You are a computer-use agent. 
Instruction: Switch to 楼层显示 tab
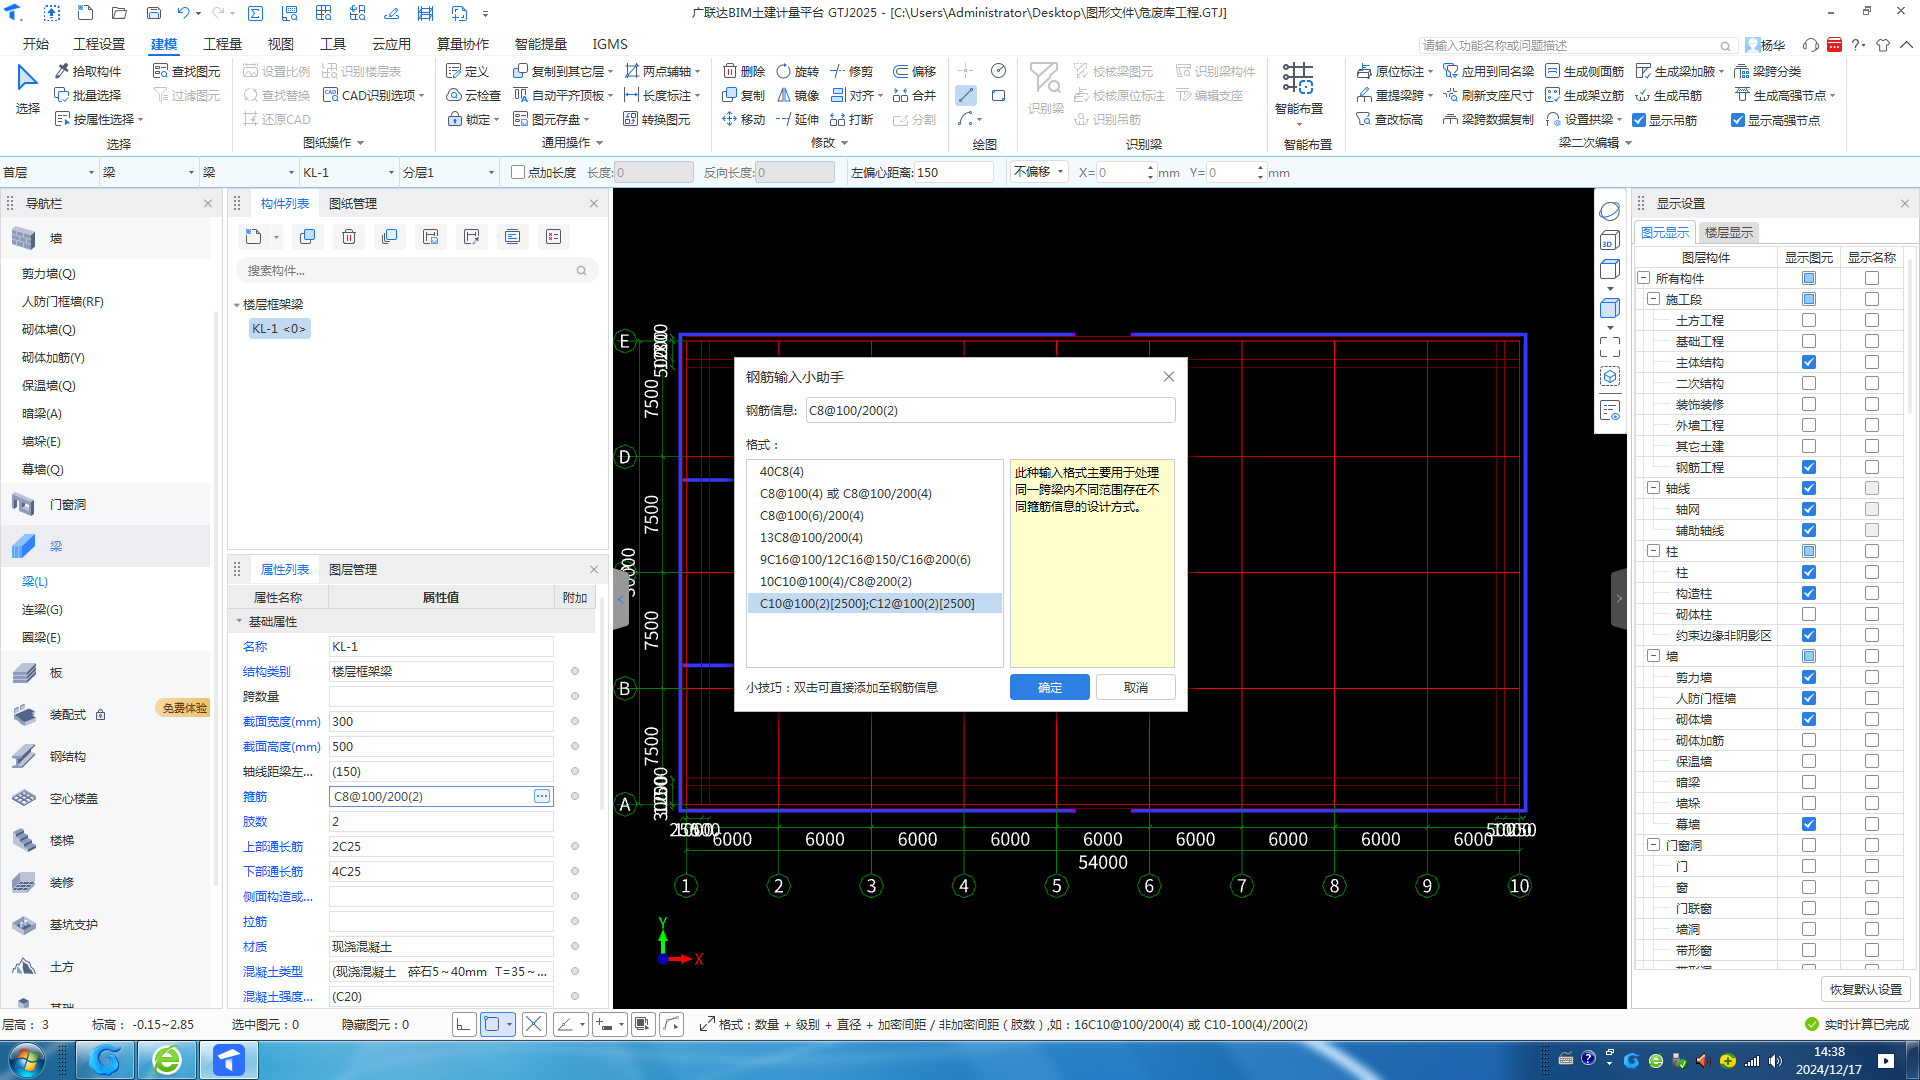1728,232
